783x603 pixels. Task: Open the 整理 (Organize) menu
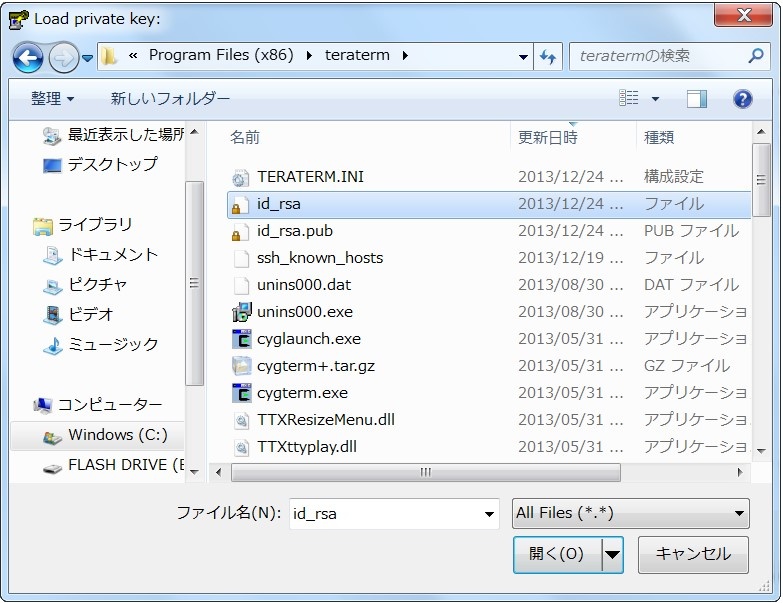click(52, 99)
